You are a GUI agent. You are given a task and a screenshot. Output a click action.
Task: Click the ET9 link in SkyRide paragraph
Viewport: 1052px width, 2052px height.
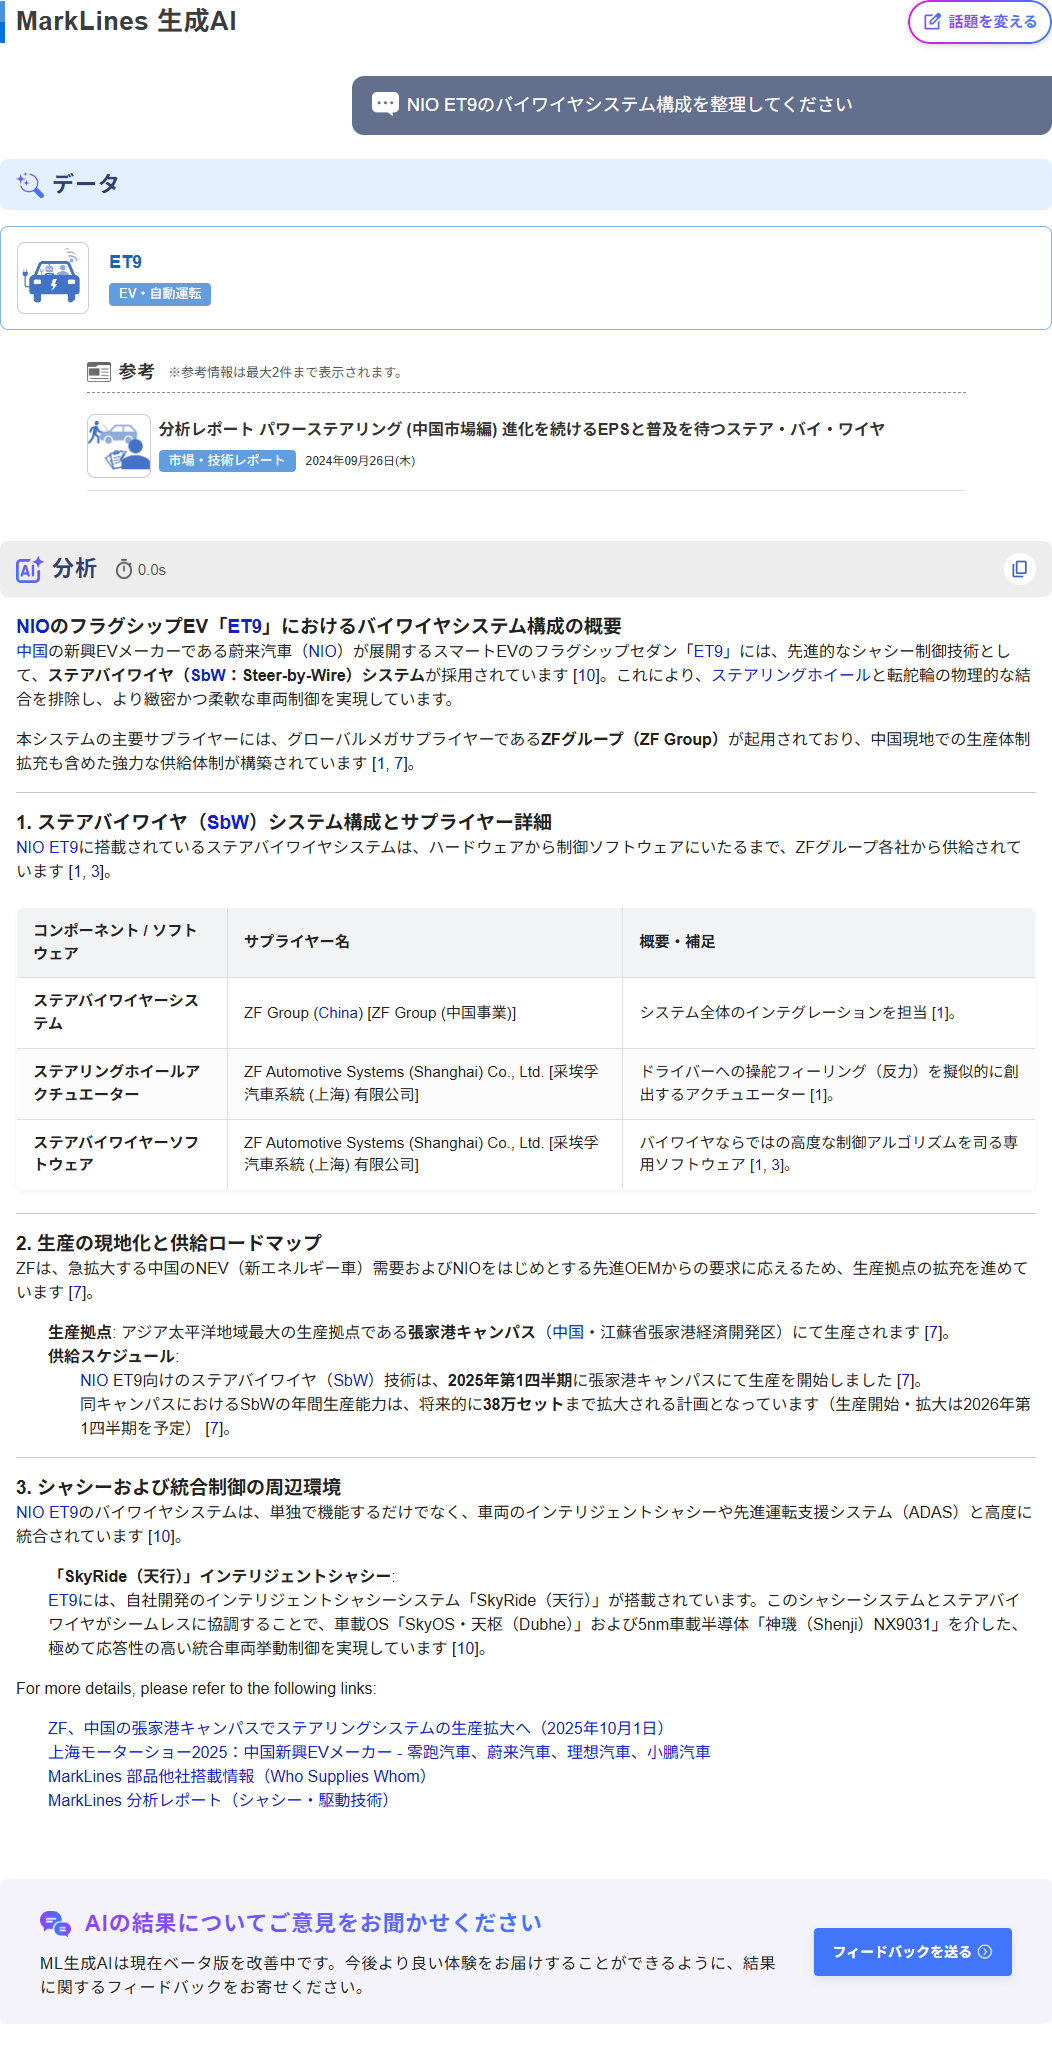[x=63, y=1600]
